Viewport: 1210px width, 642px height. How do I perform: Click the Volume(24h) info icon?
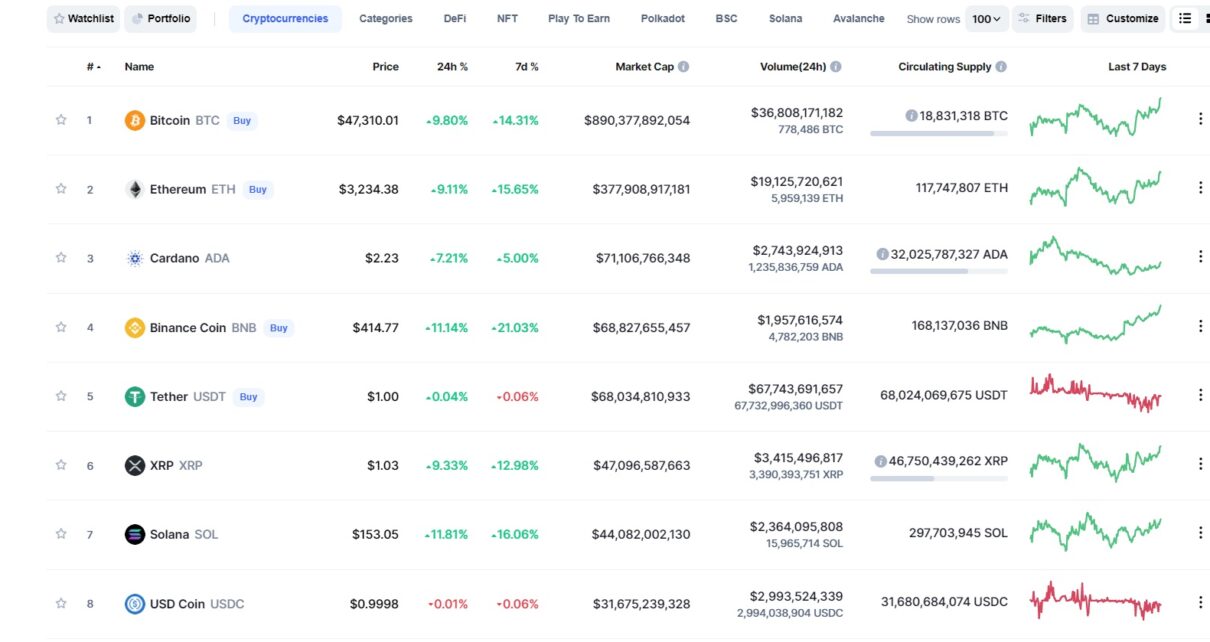tap(836, 67)
